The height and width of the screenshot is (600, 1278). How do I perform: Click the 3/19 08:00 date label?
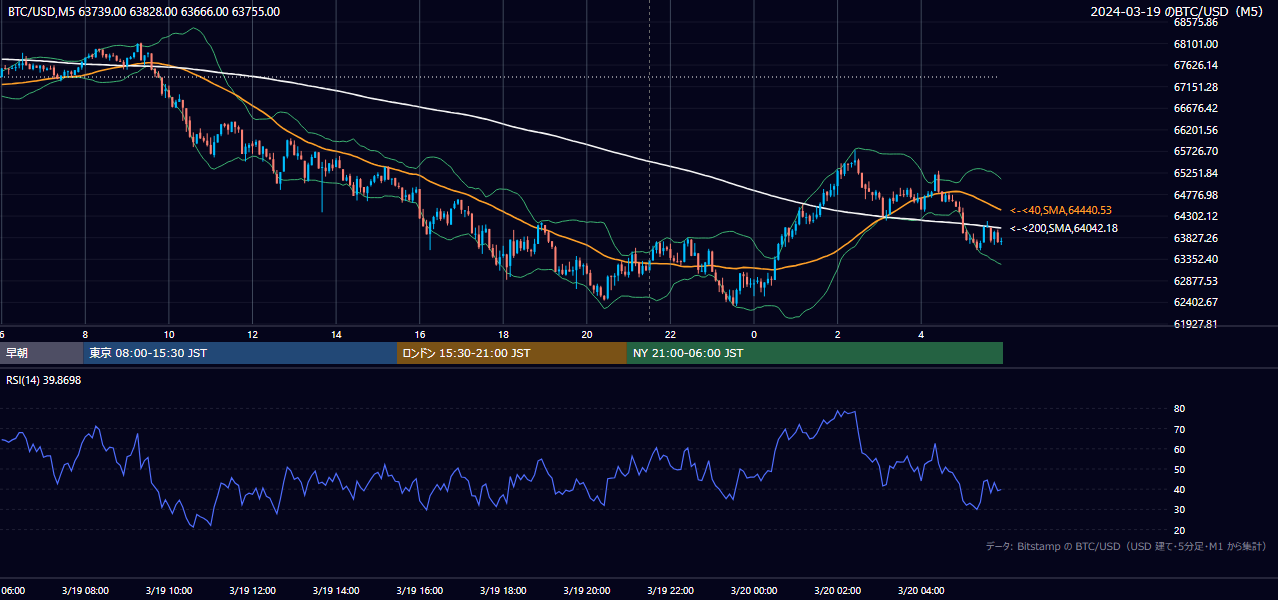pos(85,590)
